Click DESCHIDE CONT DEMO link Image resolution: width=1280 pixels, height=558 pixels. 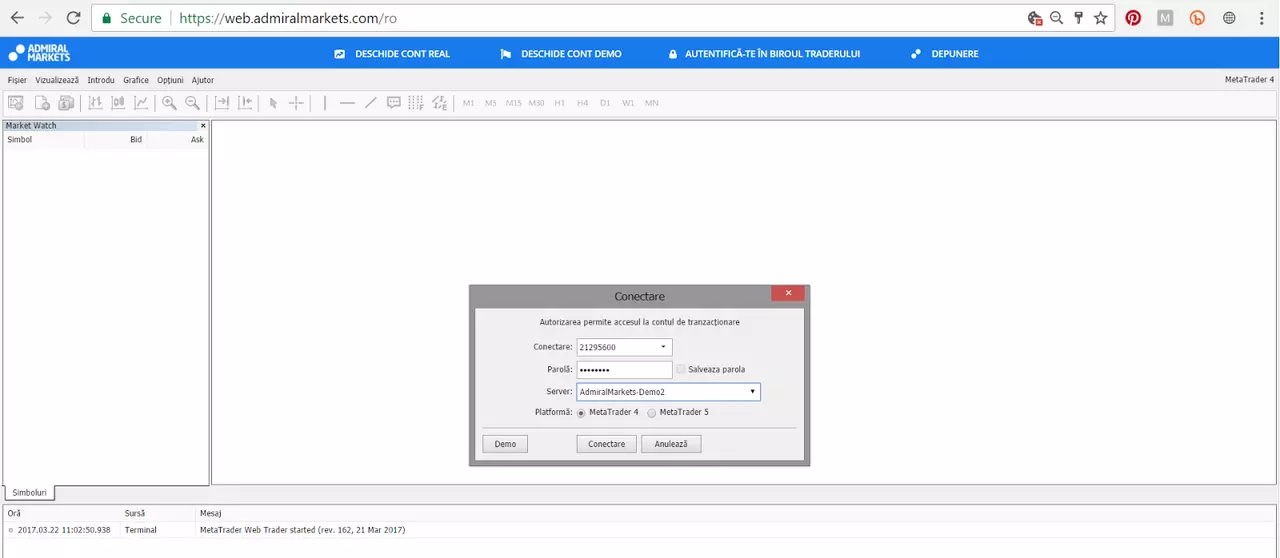(561, 54)
